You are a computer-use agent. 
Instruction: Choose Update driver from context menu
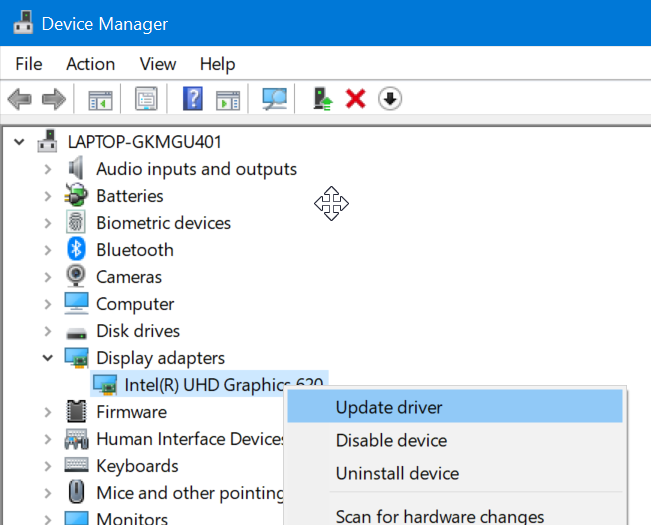pos(389,407)
